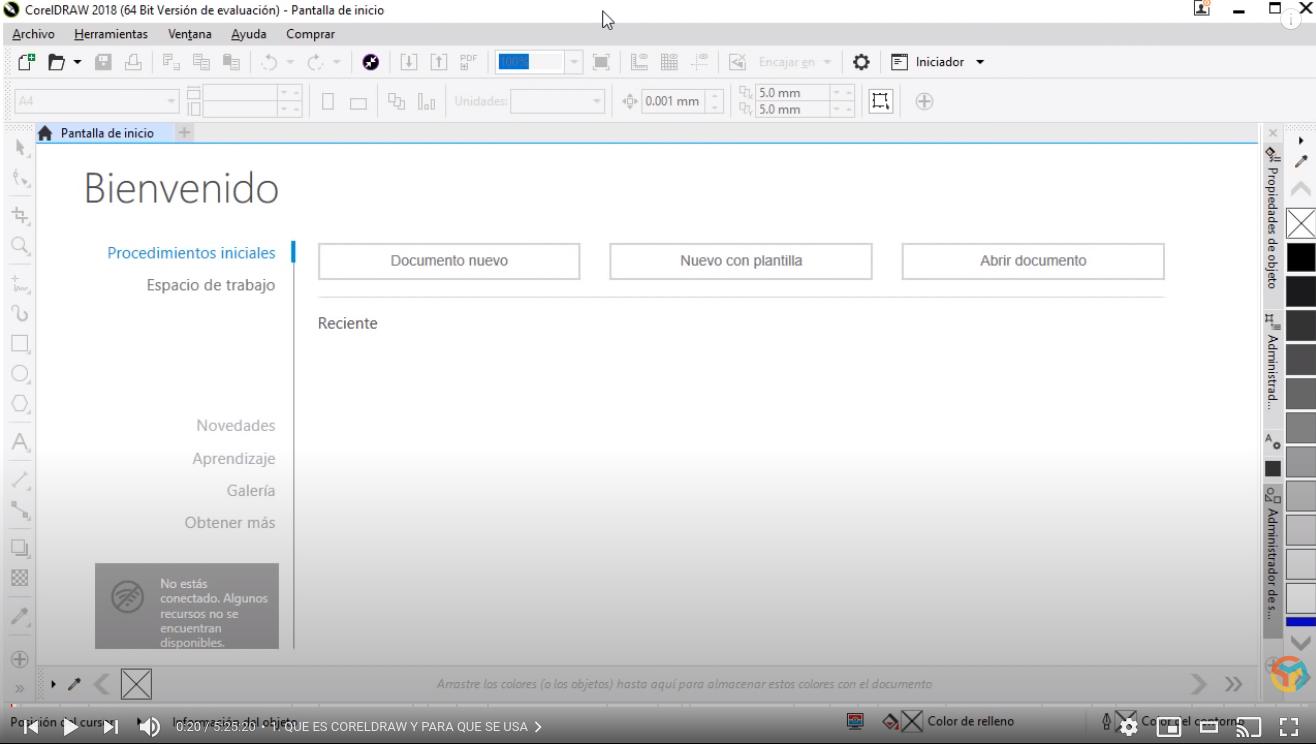Screen dimensions: 1316x744
Task: Click the Print icon in the toolbar
Action: click(133, 62)
